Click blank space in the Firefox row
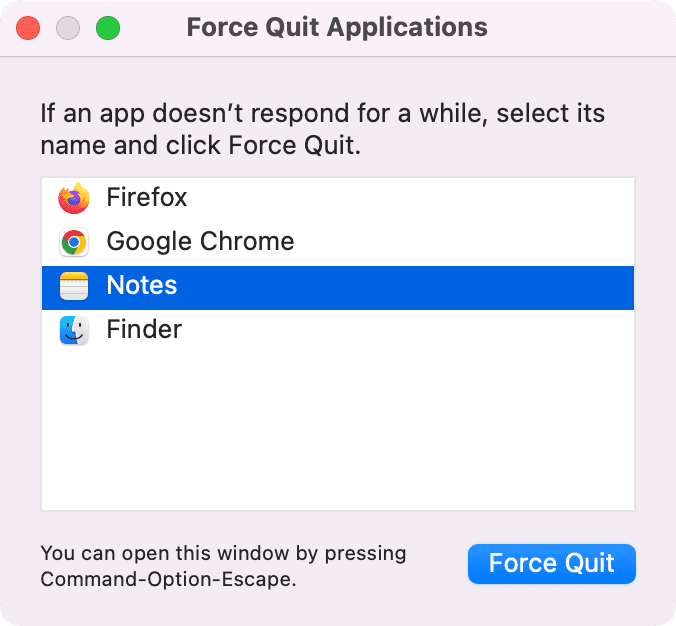 (x=410, y=198)
